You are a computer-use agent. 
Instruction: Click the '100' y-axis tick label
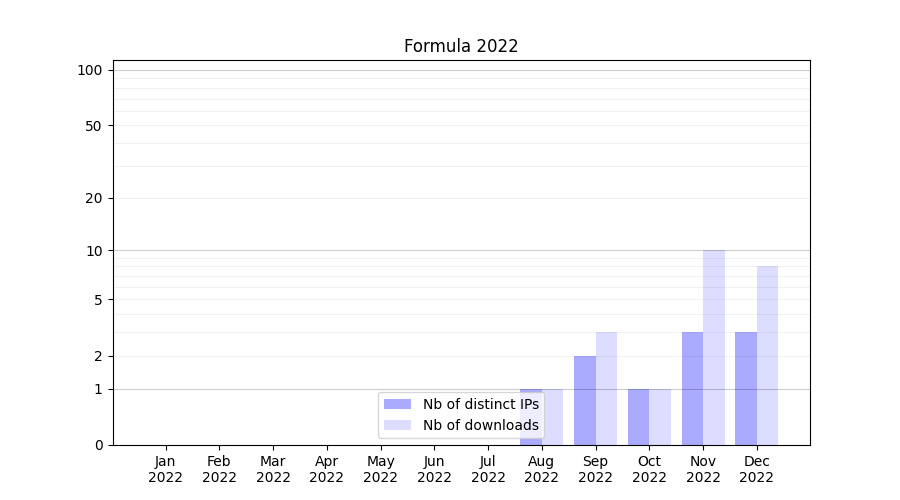click(90, 70)
